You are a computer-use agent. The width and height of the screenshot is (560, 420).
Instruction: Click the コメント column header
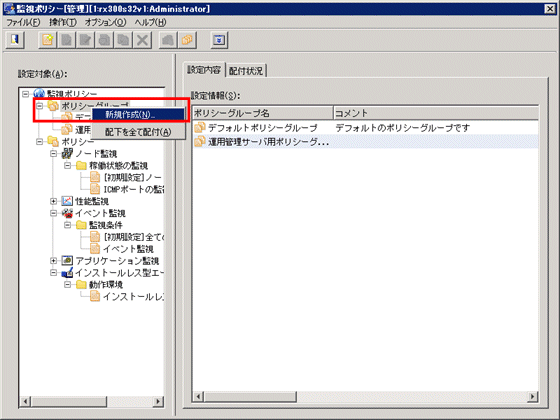pos(436,113)
